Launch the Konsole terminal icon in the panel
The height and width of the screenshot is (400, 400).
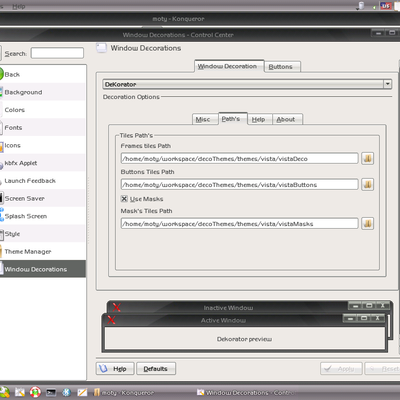(x=51, y=392)
